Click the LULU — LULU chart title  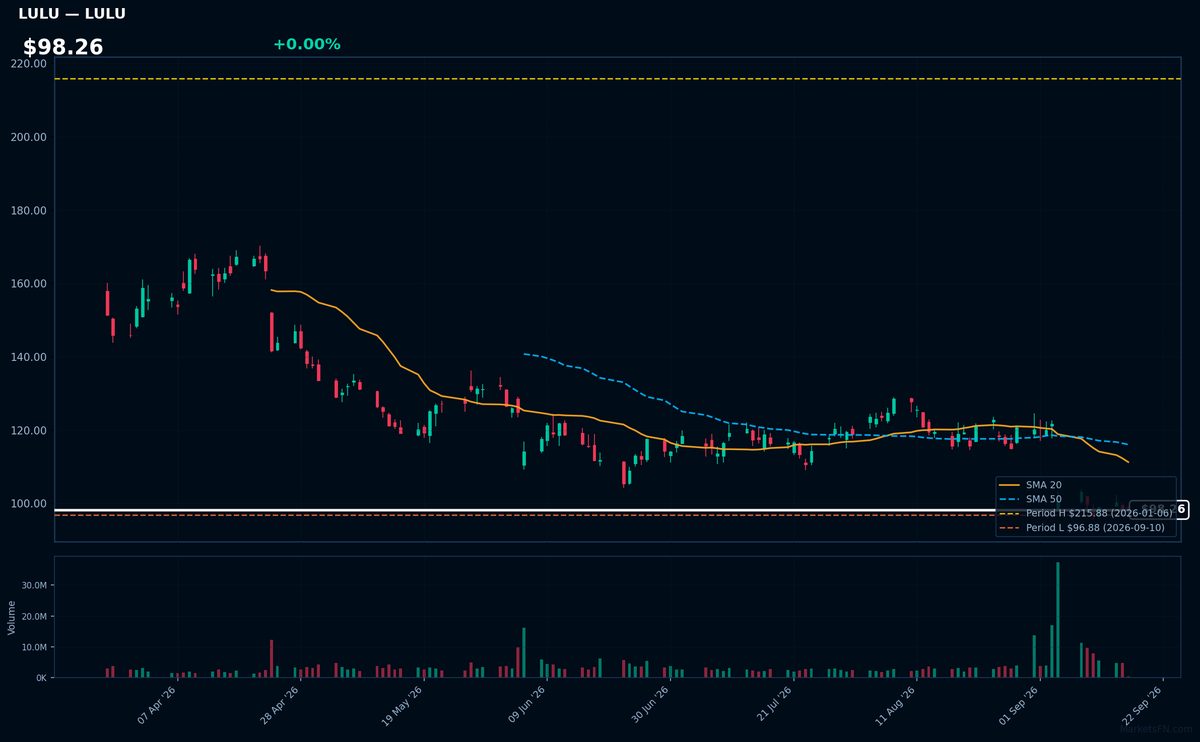pos(72,14)
